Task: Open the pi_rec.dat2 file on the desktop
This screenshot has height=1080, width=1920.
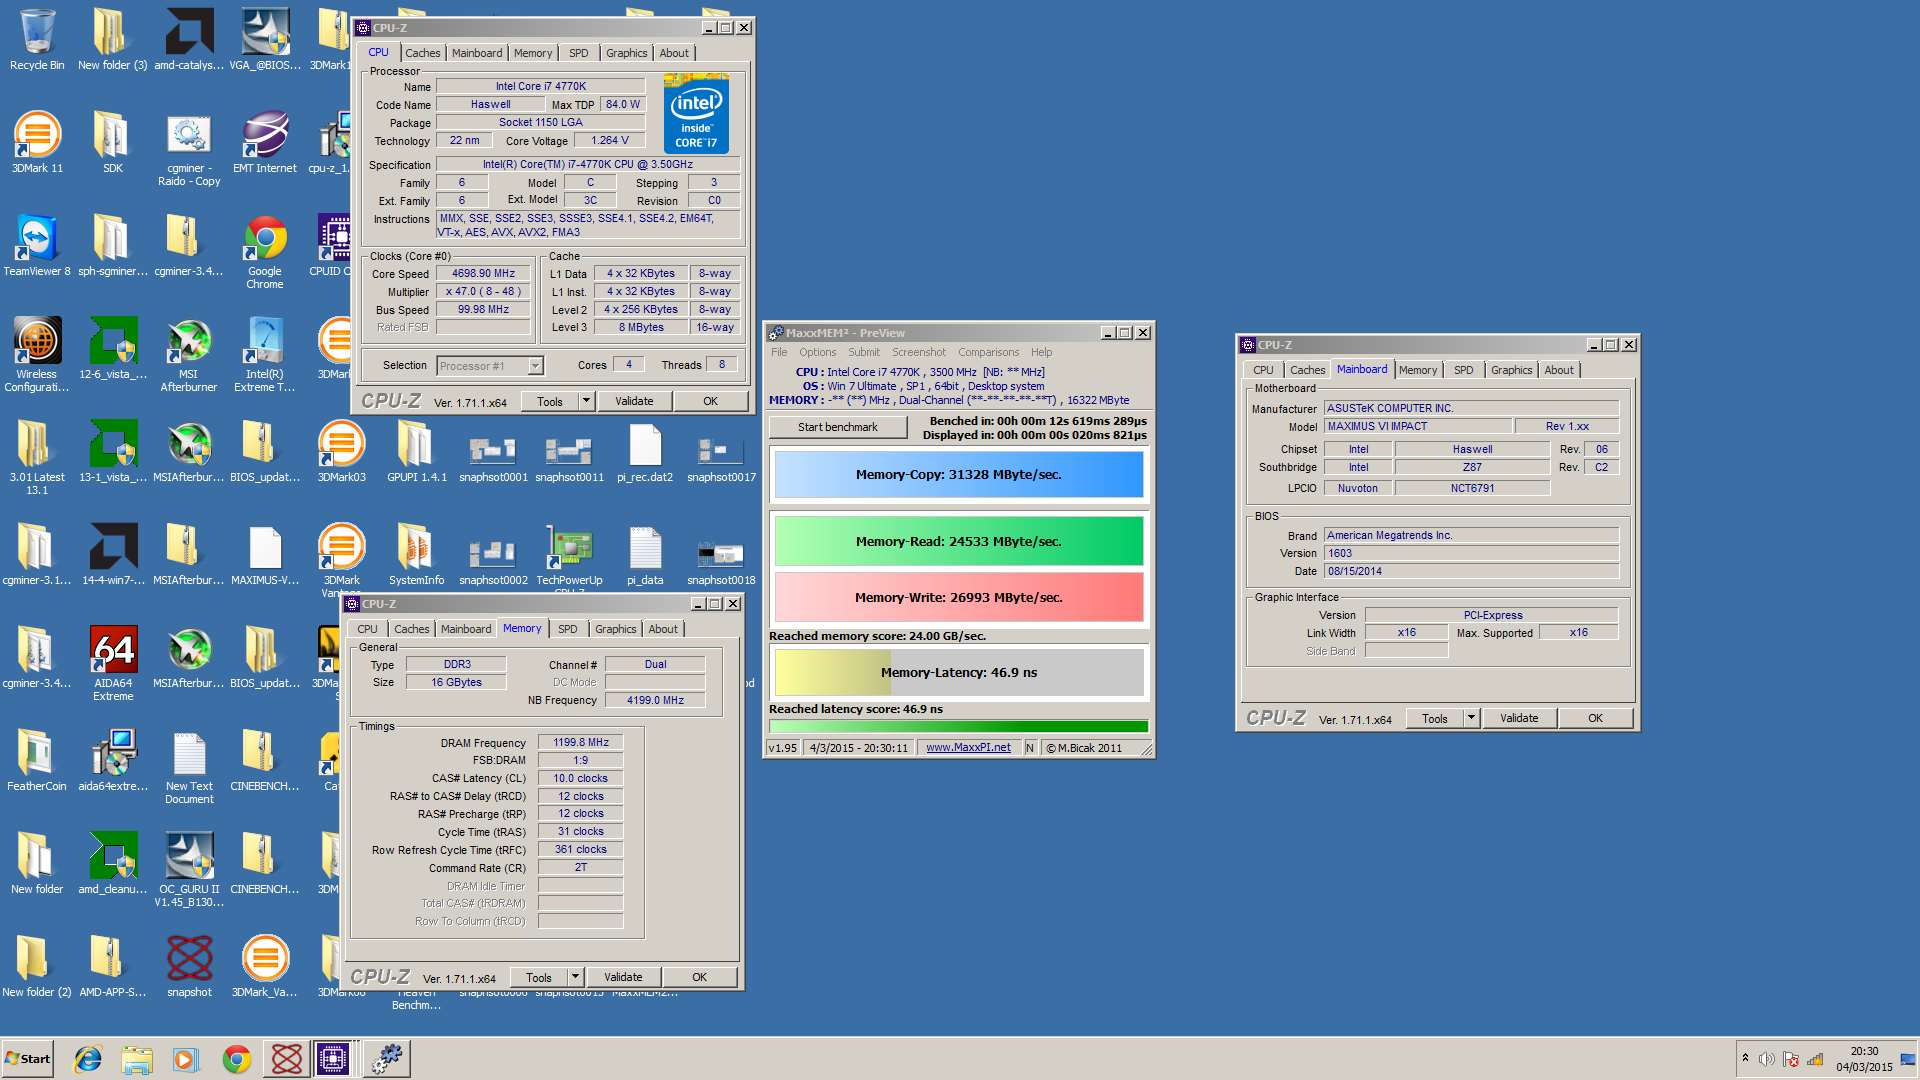Action: [645, 452]
